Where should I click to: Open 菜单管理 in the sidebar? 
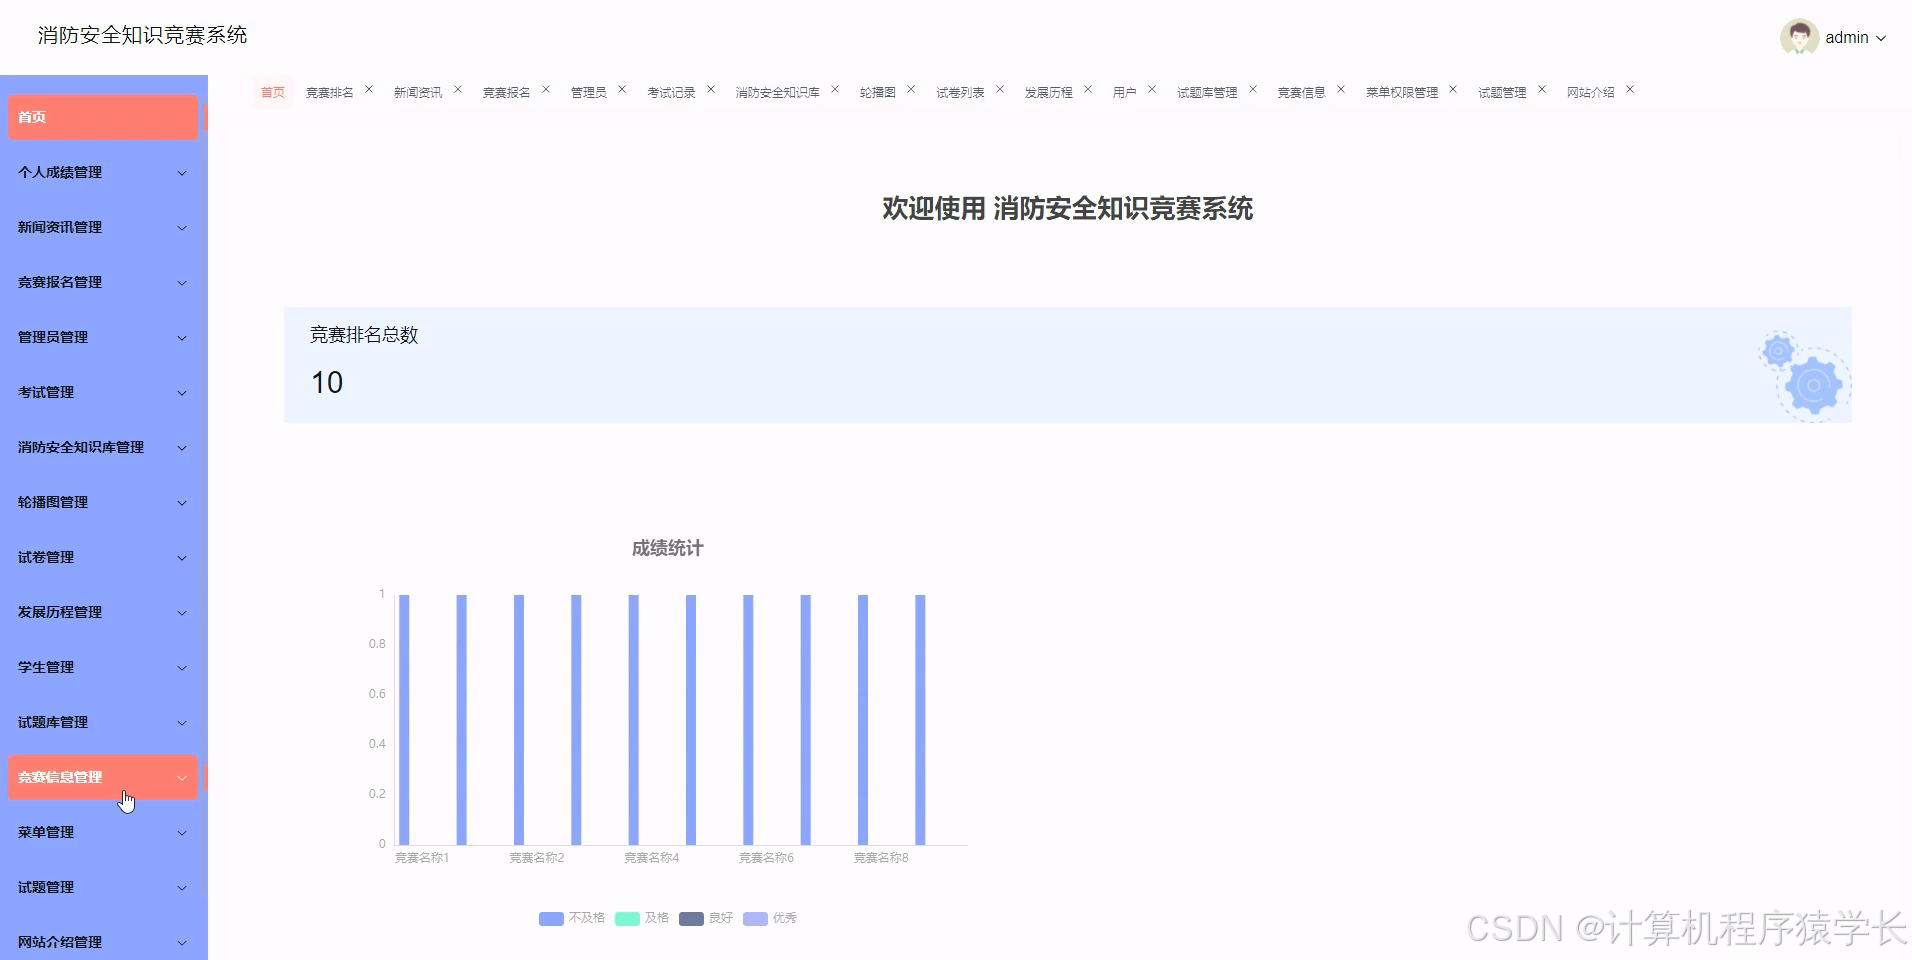(103, 832)
